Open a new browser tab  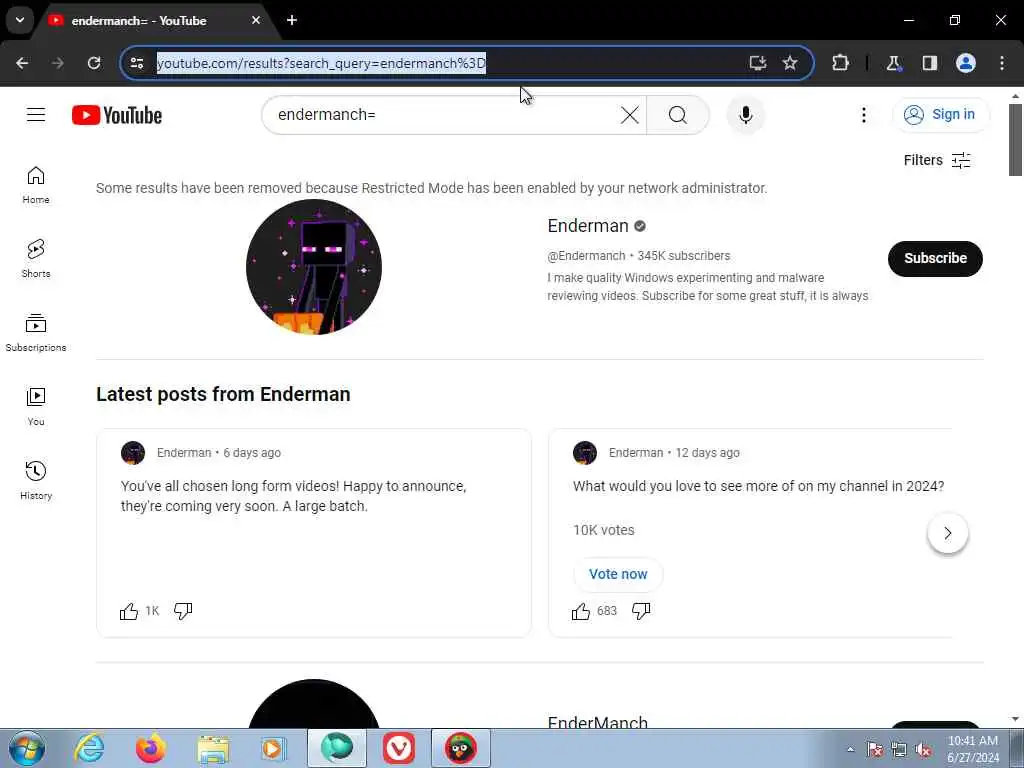292,20
